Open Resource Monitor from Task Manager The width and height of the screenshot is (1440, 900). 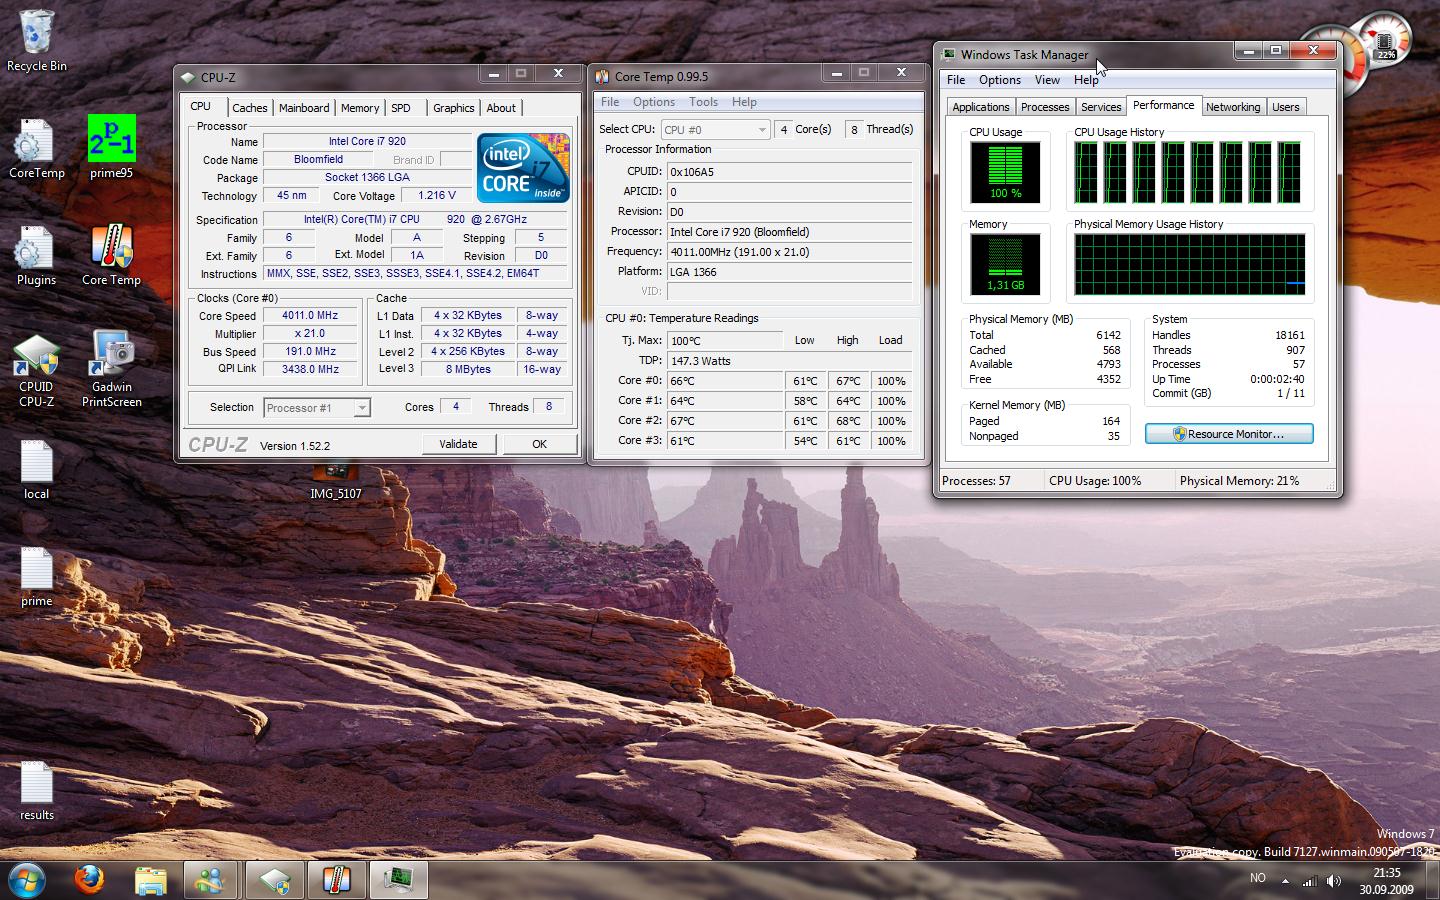click(x=1229, y=434)
